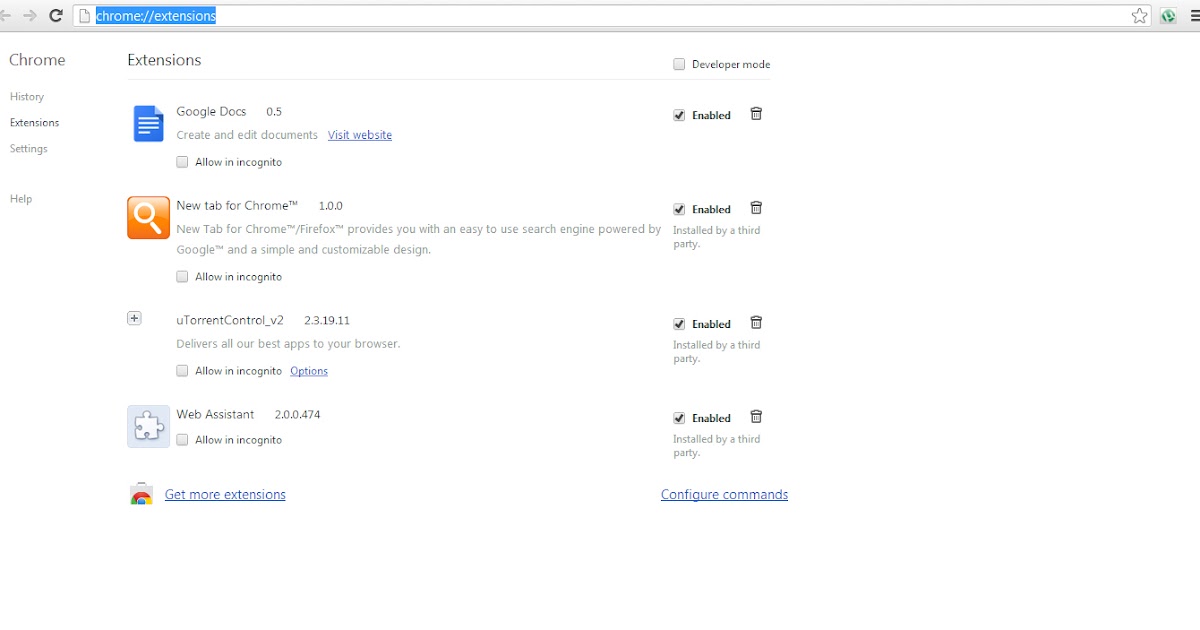Click the uTorrentControl_v2 extension name
This screenshot has width=1200, height=630.
pos(230,321)
